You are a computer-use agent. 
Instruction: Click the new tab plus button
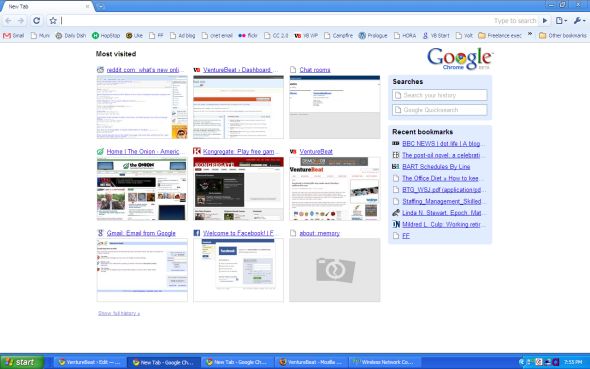(101, 6)
